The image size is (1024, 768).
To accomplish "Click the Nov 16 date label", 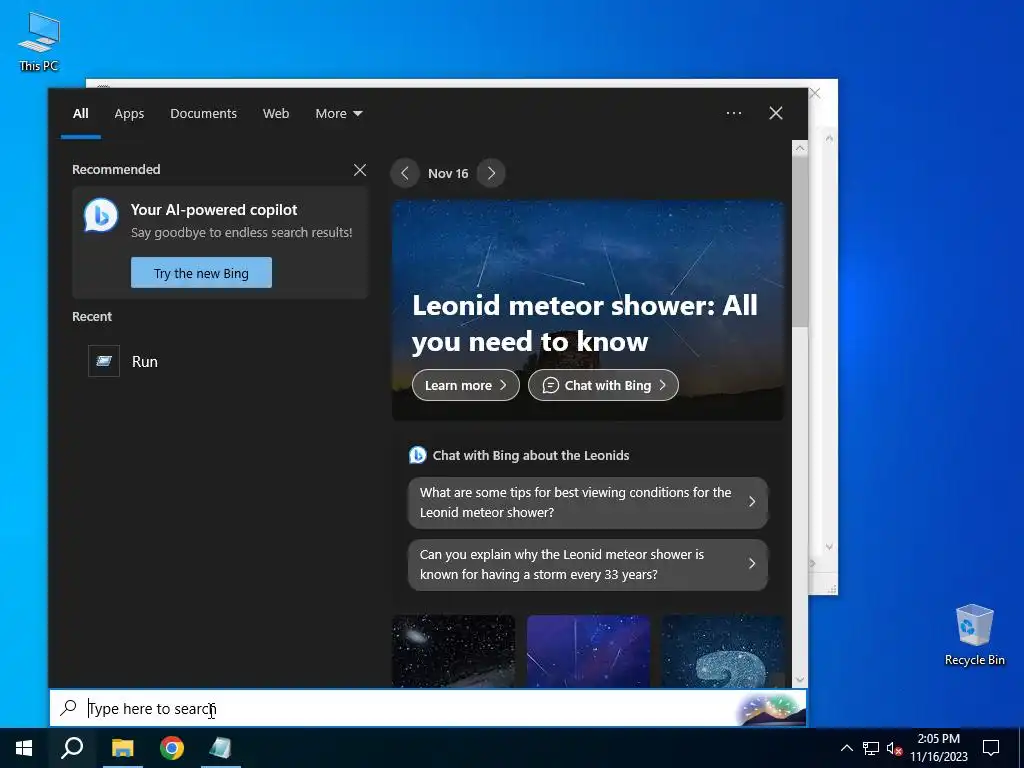I will 448,174.
